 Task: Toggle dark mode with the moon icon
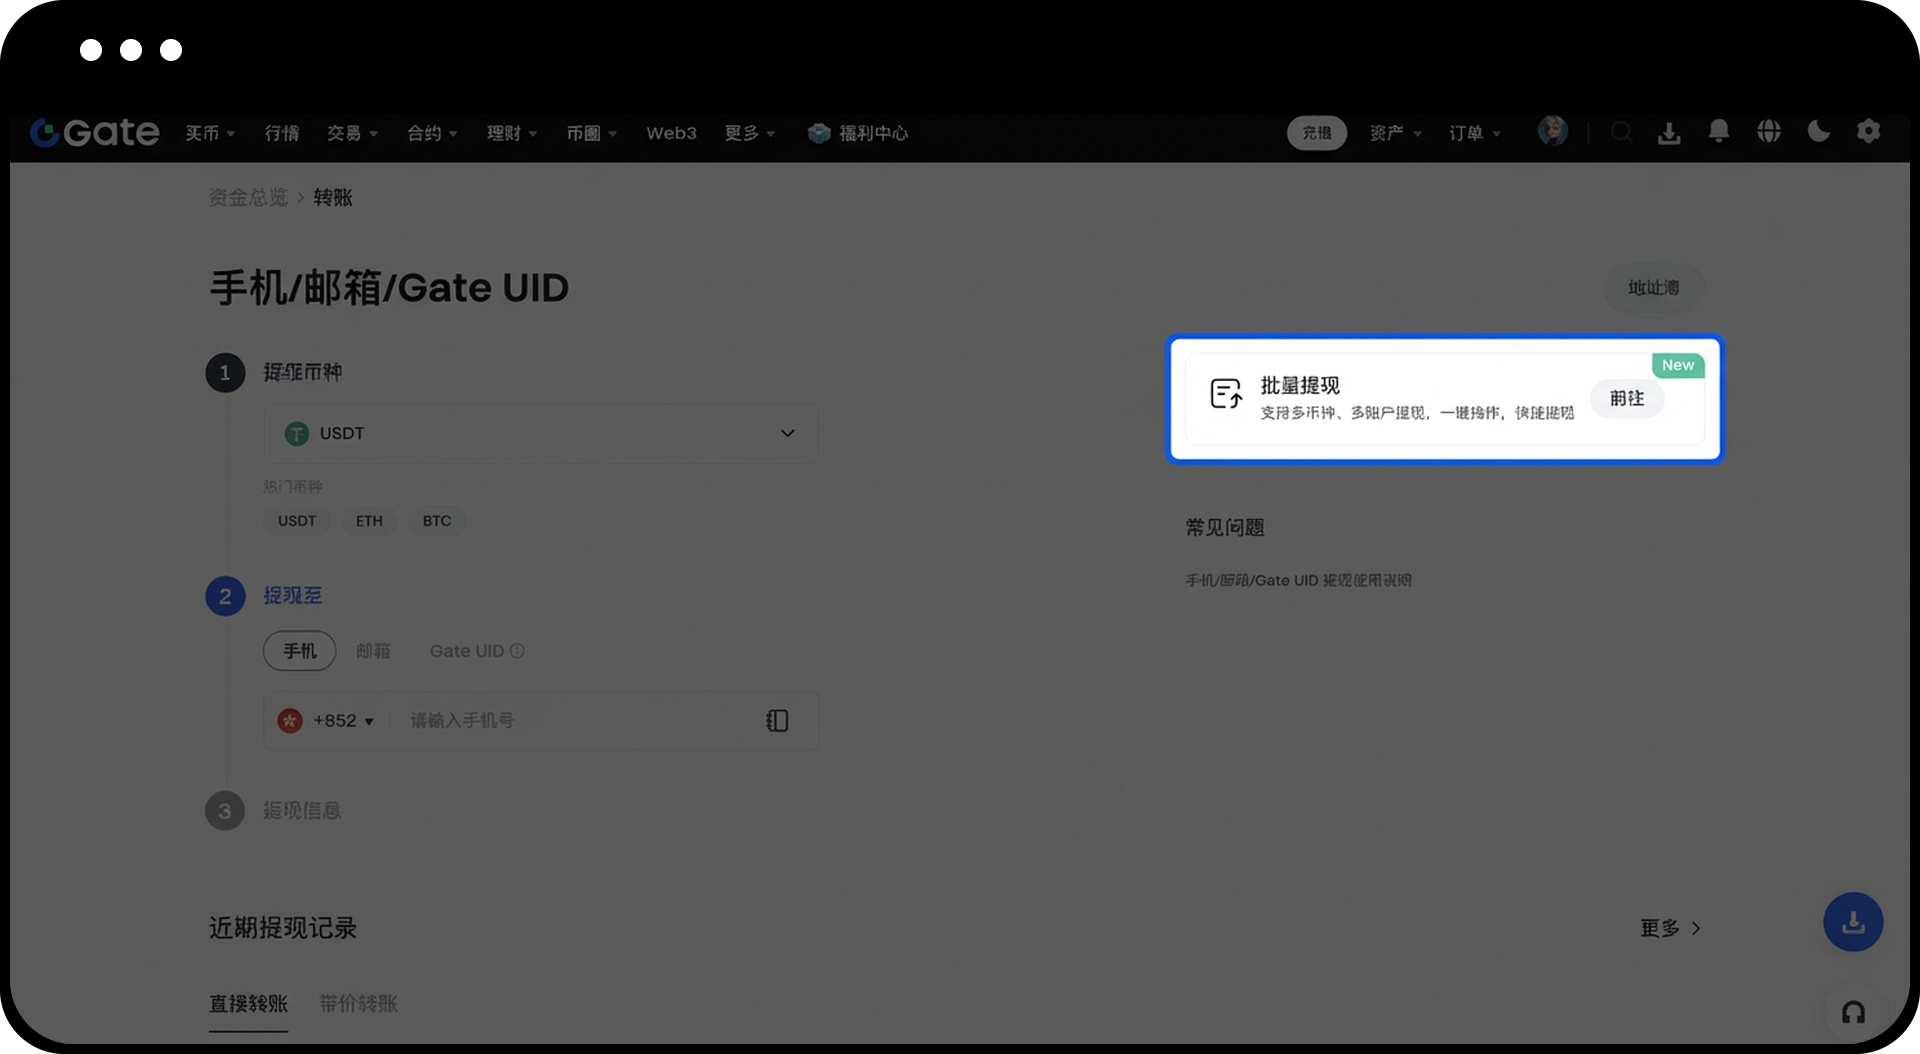pyautogui.click(x=1819, y=132)
